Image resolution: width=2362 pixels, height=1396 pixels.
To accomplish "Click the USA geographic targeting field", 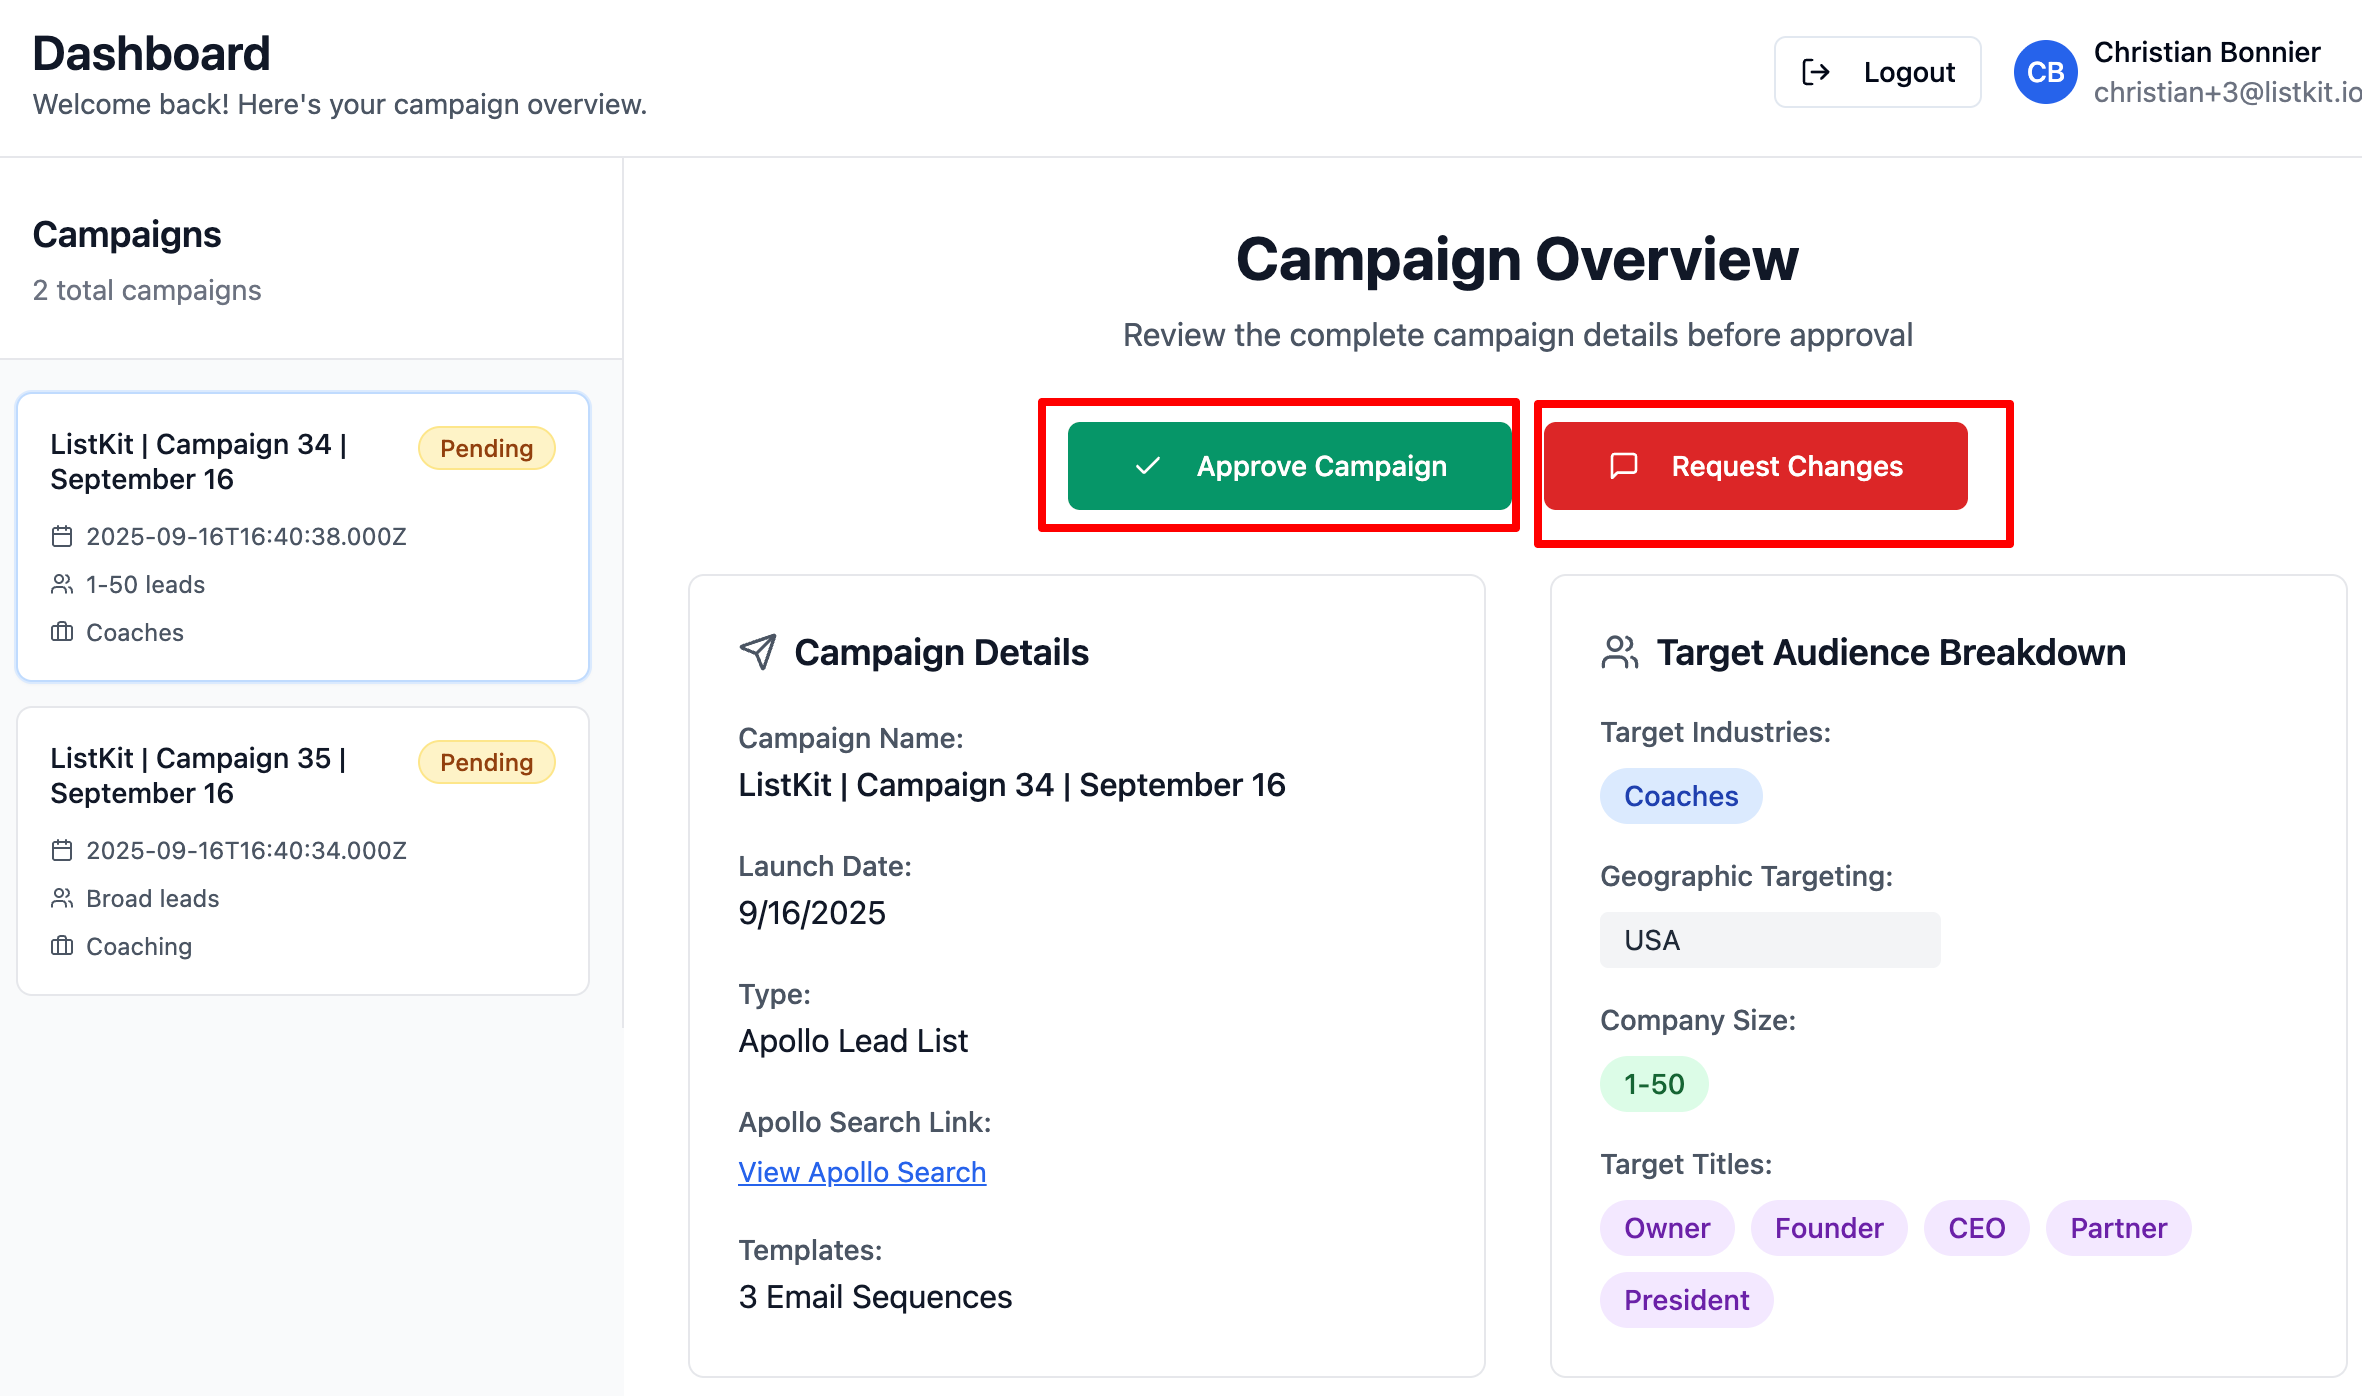I will click(1769, 940).
